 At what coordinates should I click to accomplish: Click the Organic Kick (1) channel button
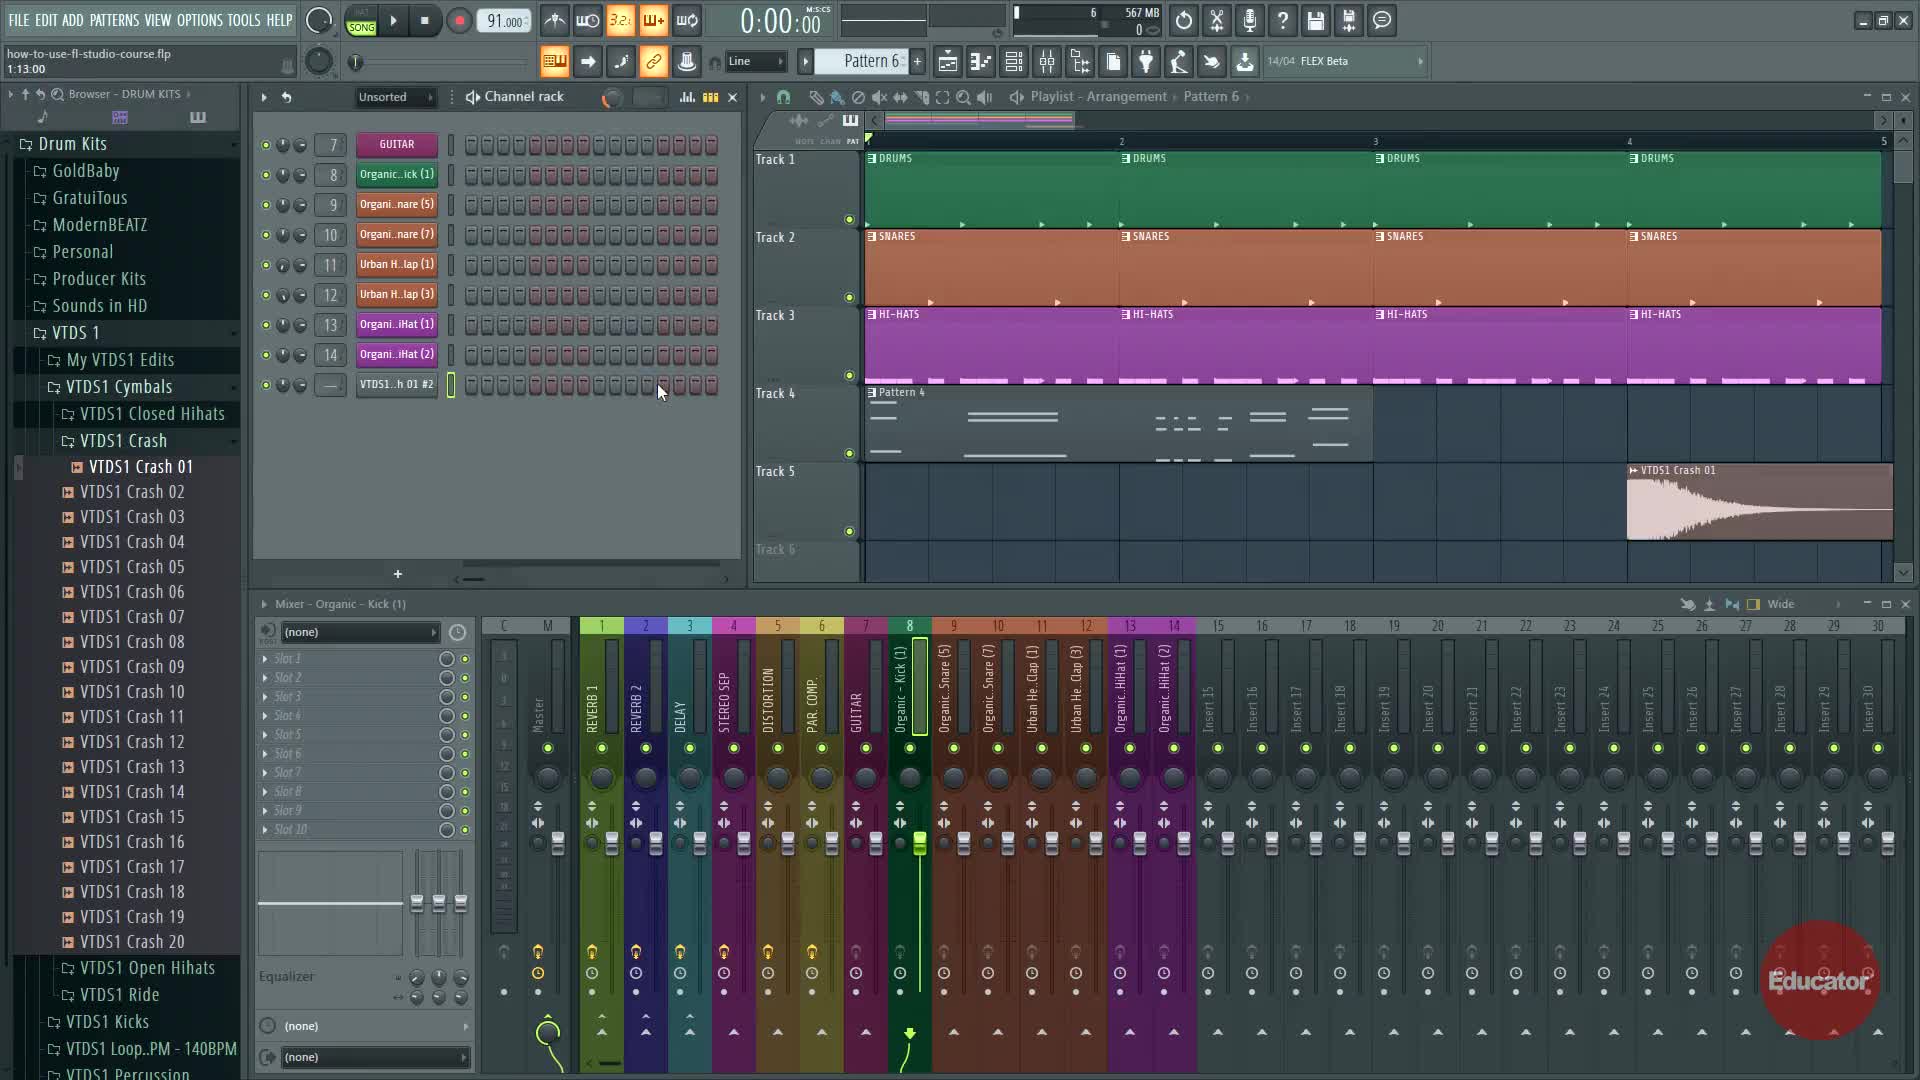click(397, 175)
